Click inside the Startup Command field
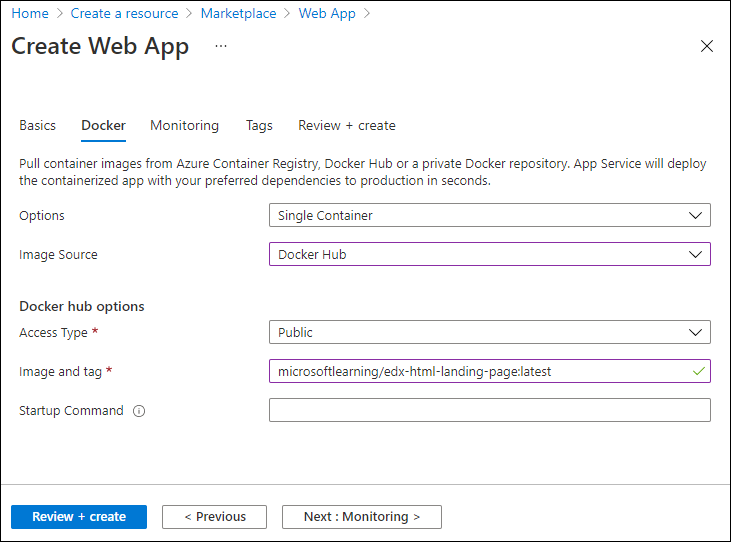Viewport: 731px width, 542px height. tap(490, 410)
